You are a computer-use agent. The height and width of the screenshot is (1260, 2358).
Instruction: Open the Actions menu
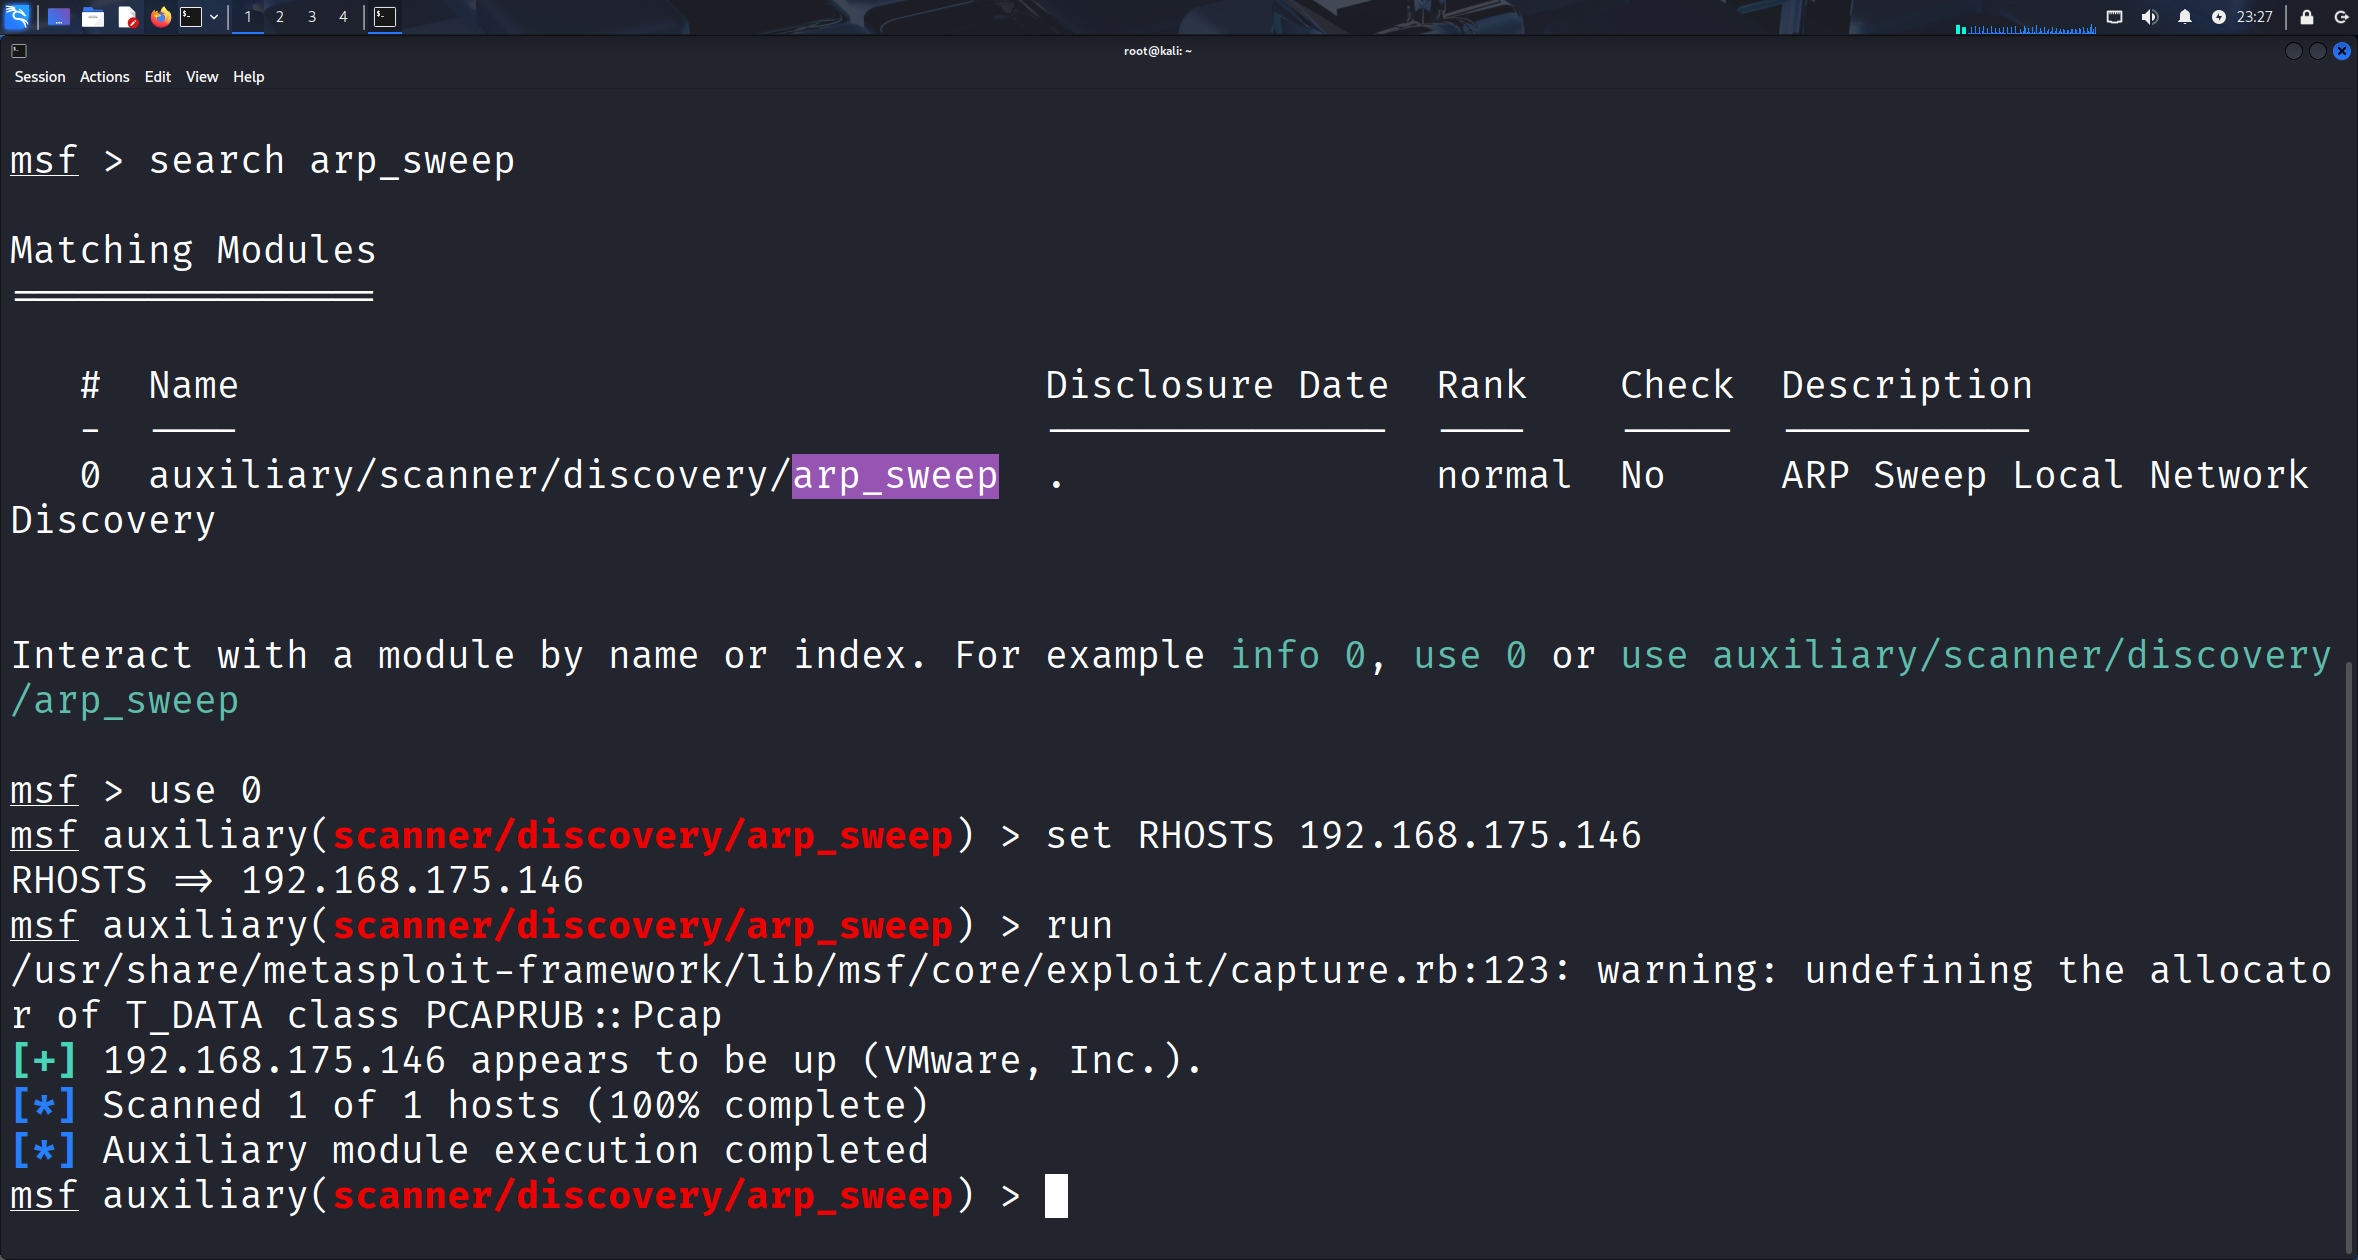click(x=104, y=77)
